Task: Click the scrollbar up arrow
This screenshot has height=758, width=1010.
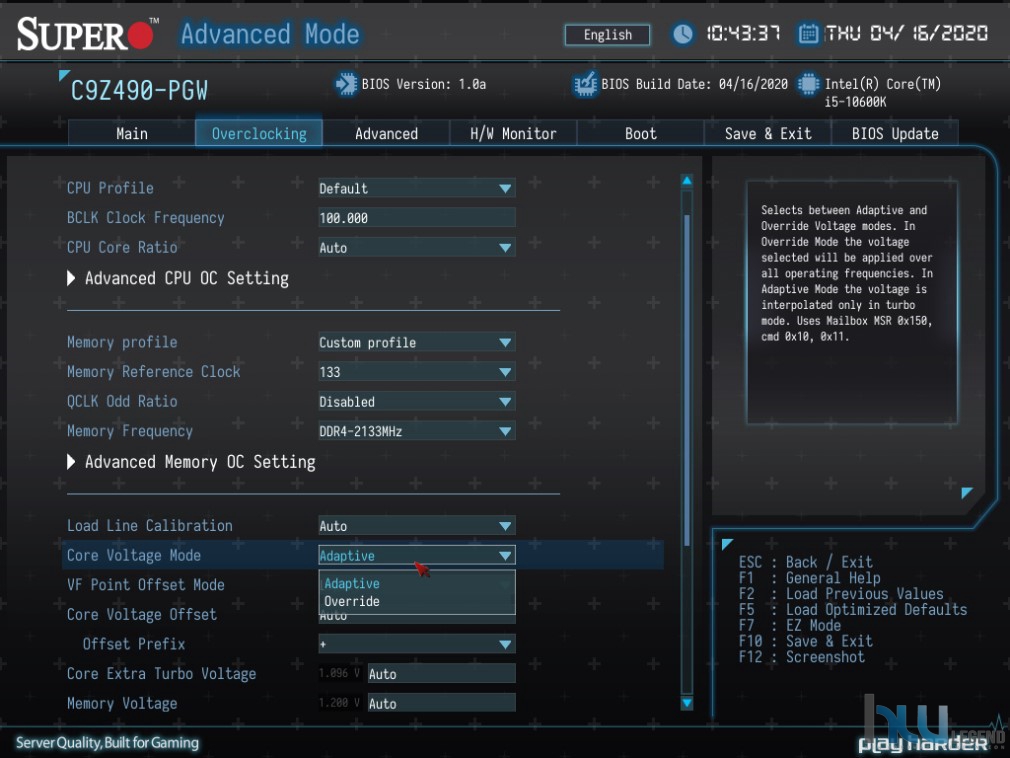Action: [687, 181]
